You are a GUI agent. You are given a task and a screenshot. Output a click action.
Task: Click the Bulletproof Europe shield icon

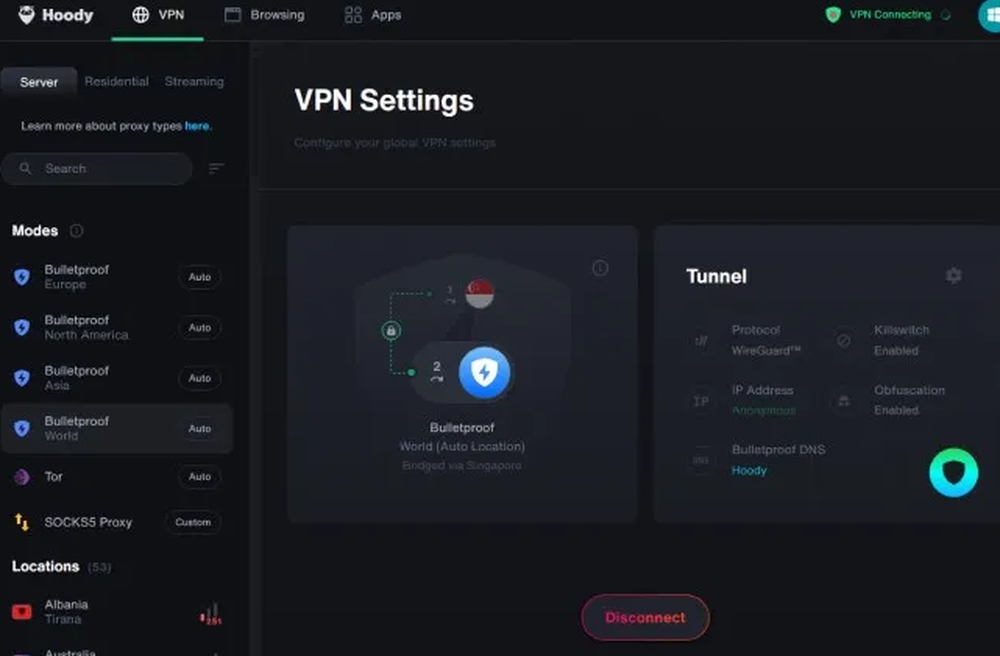pos(22,277)
